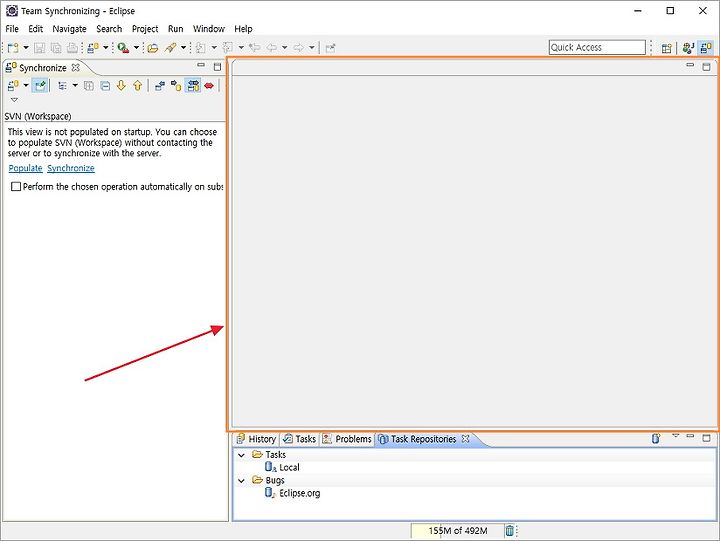Viewport: 720px width, 541px height.
Task: Go to previous difference up arrow
Action: 137,85
